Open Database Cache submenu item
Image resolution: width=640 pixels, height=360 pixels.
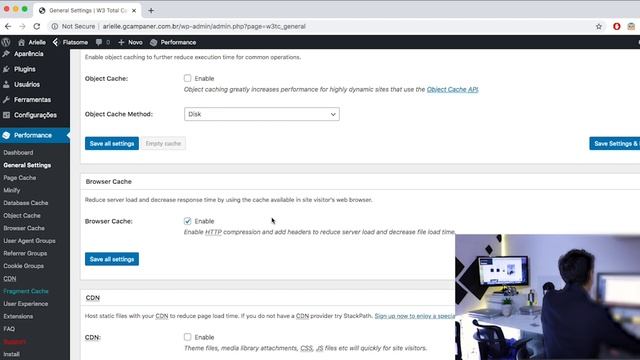[x=26, y=203]
